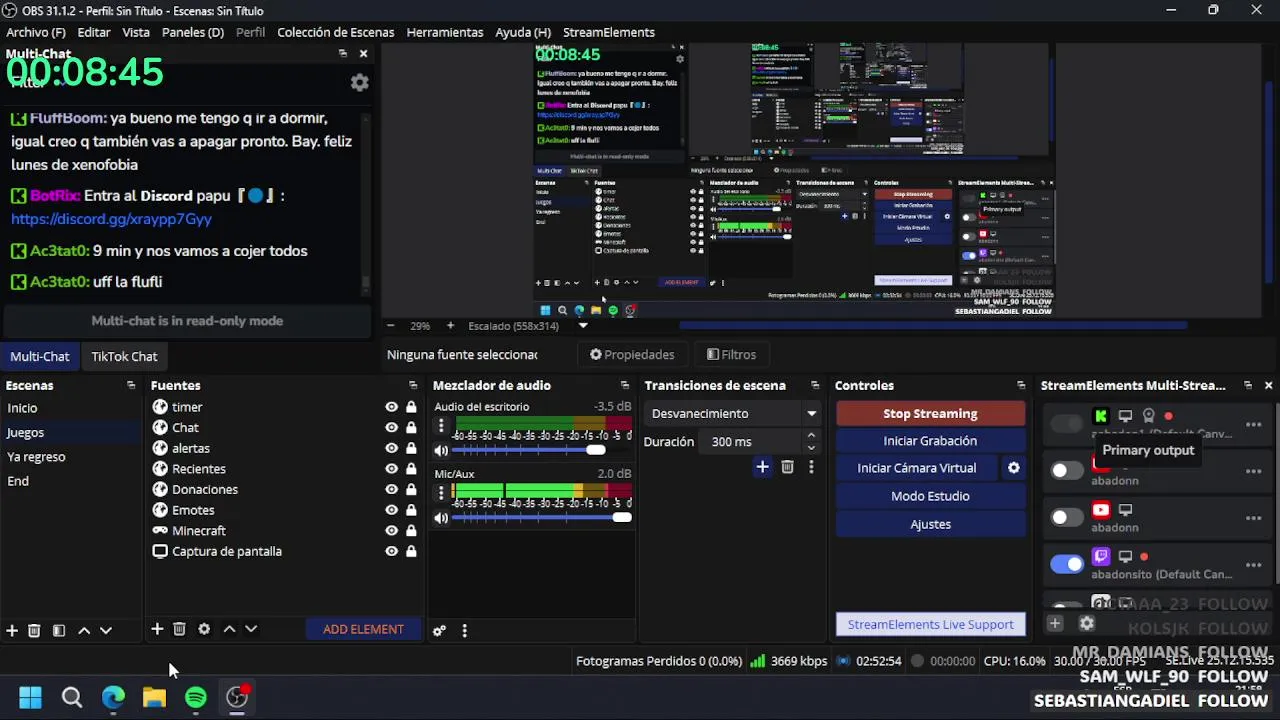Undock the Fuentes panel

click(412, 385)
